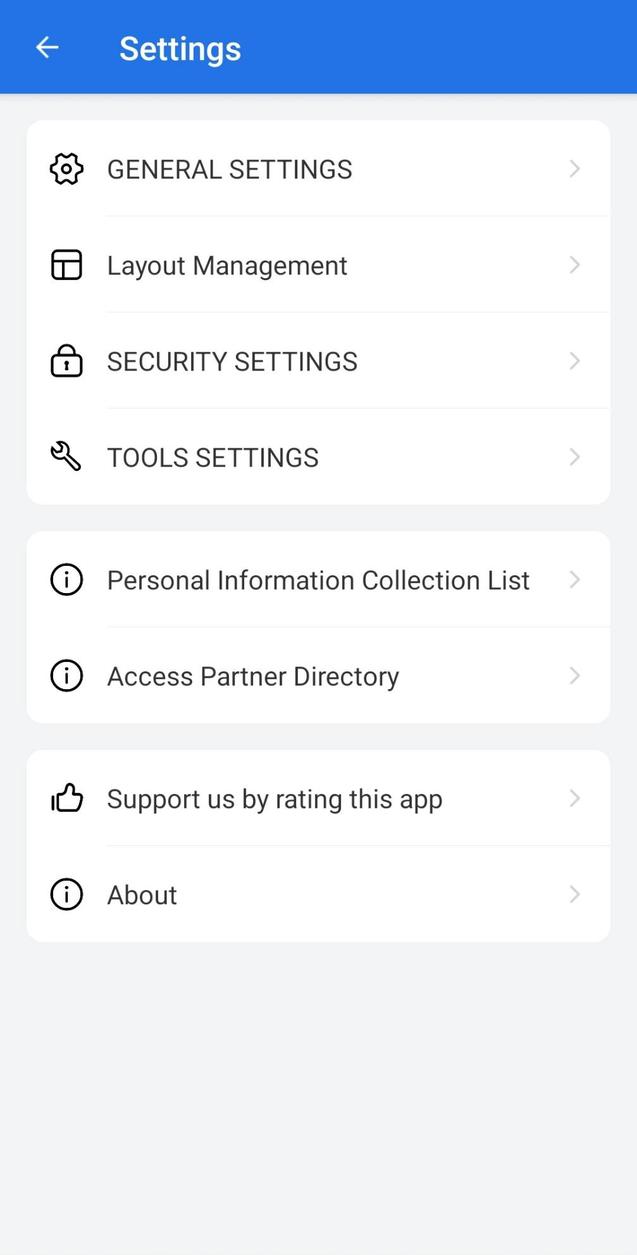The image size is (637, 1255).
Task: Click the info icon beside About
Action: [x=66, y=893]
